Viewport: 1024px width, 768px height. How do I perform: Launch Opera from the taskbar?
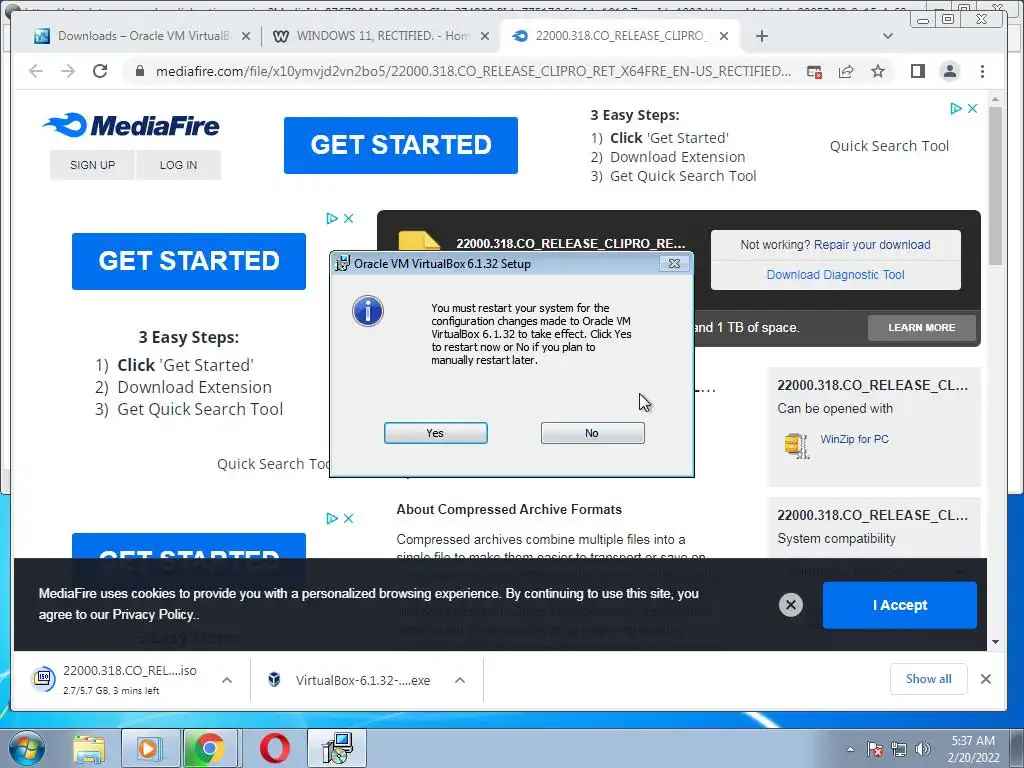(x=275, y=748)
